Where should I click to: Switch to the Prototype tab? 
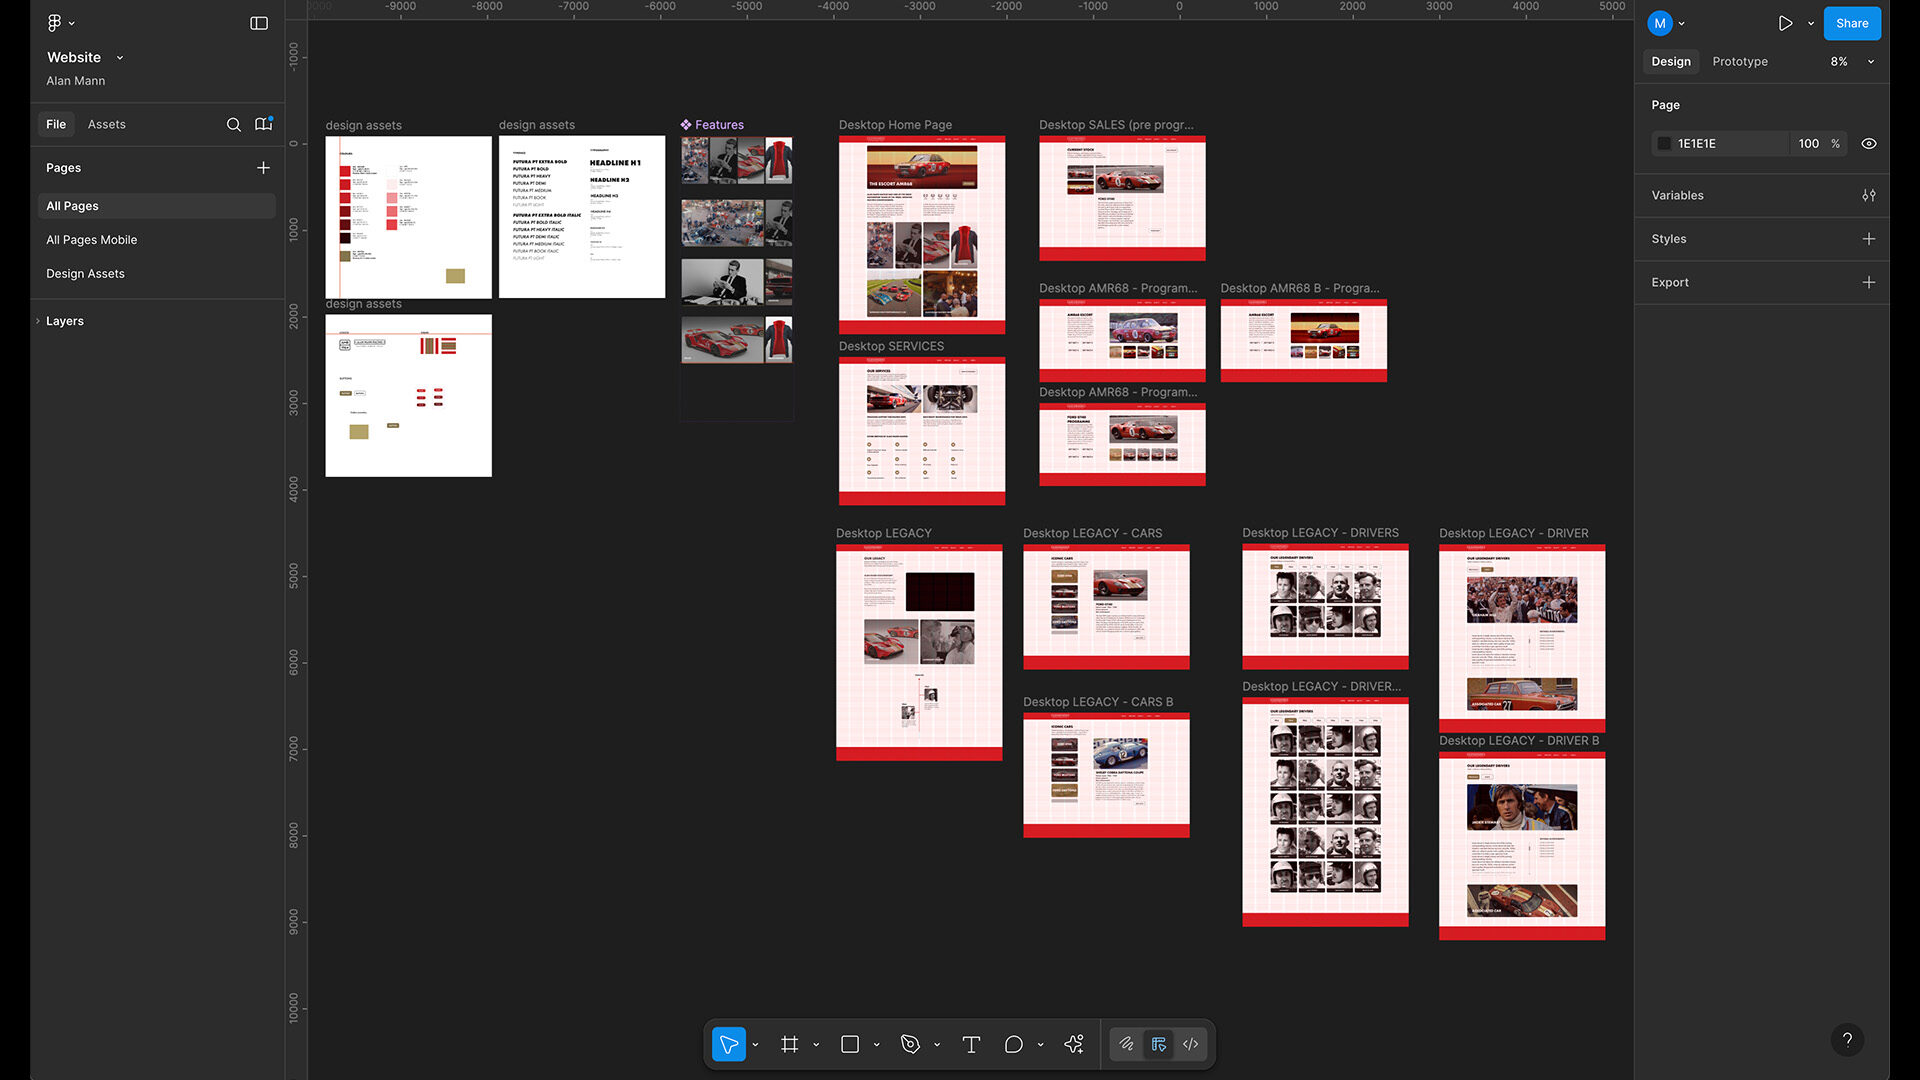coord(1739,61)
